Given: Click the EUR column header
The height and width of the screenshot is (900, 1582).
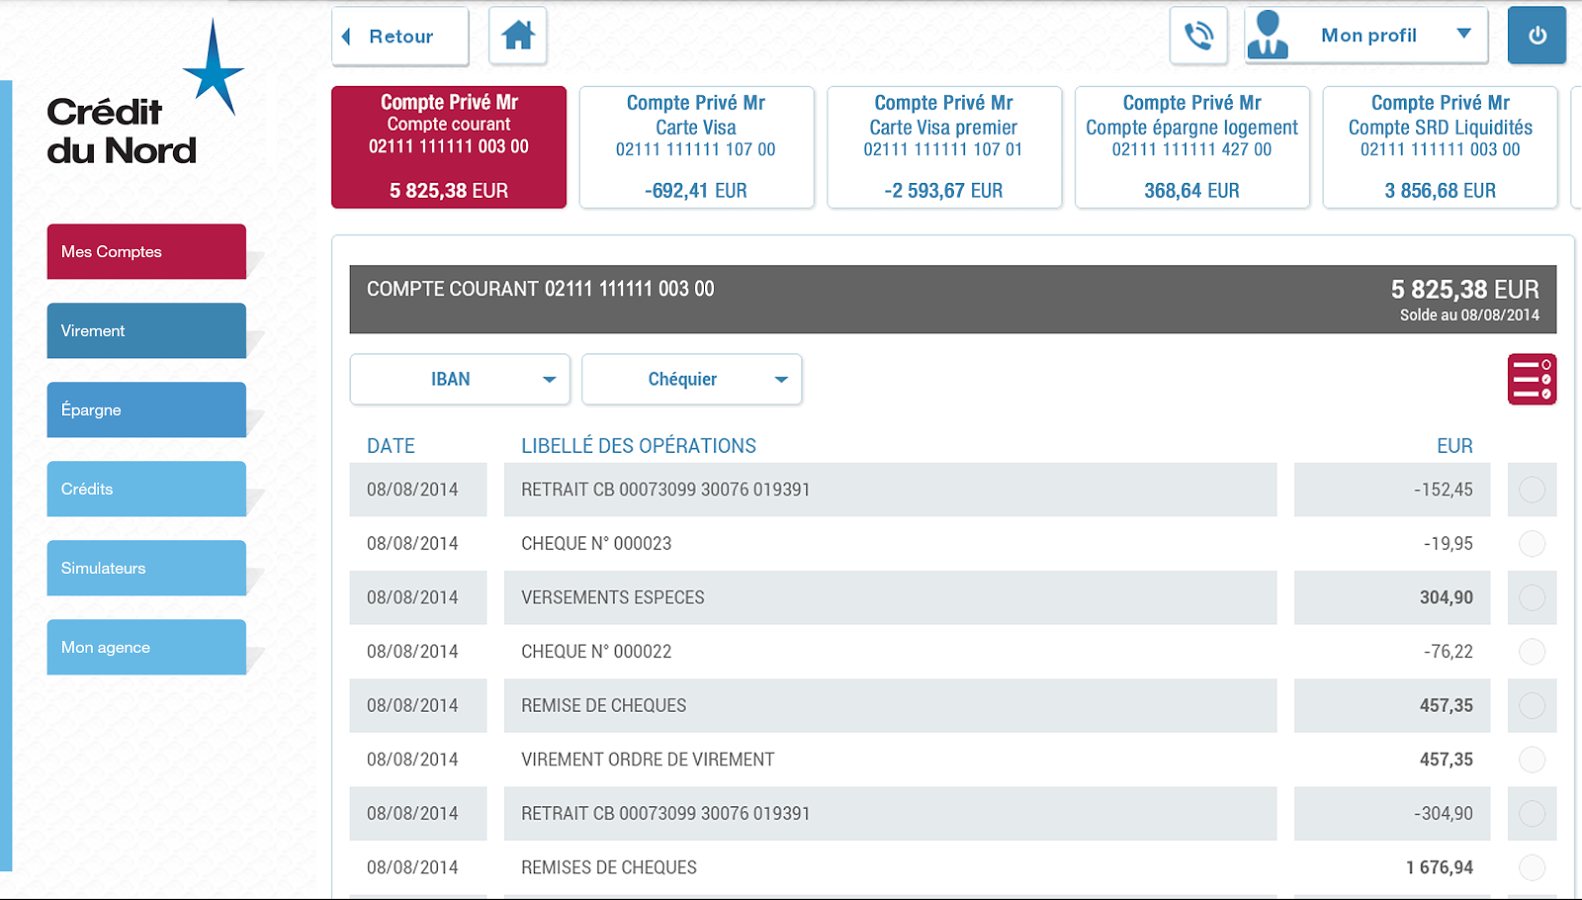Looking at the screenshot, I should pyautogui.click(x=1455, y=446).
